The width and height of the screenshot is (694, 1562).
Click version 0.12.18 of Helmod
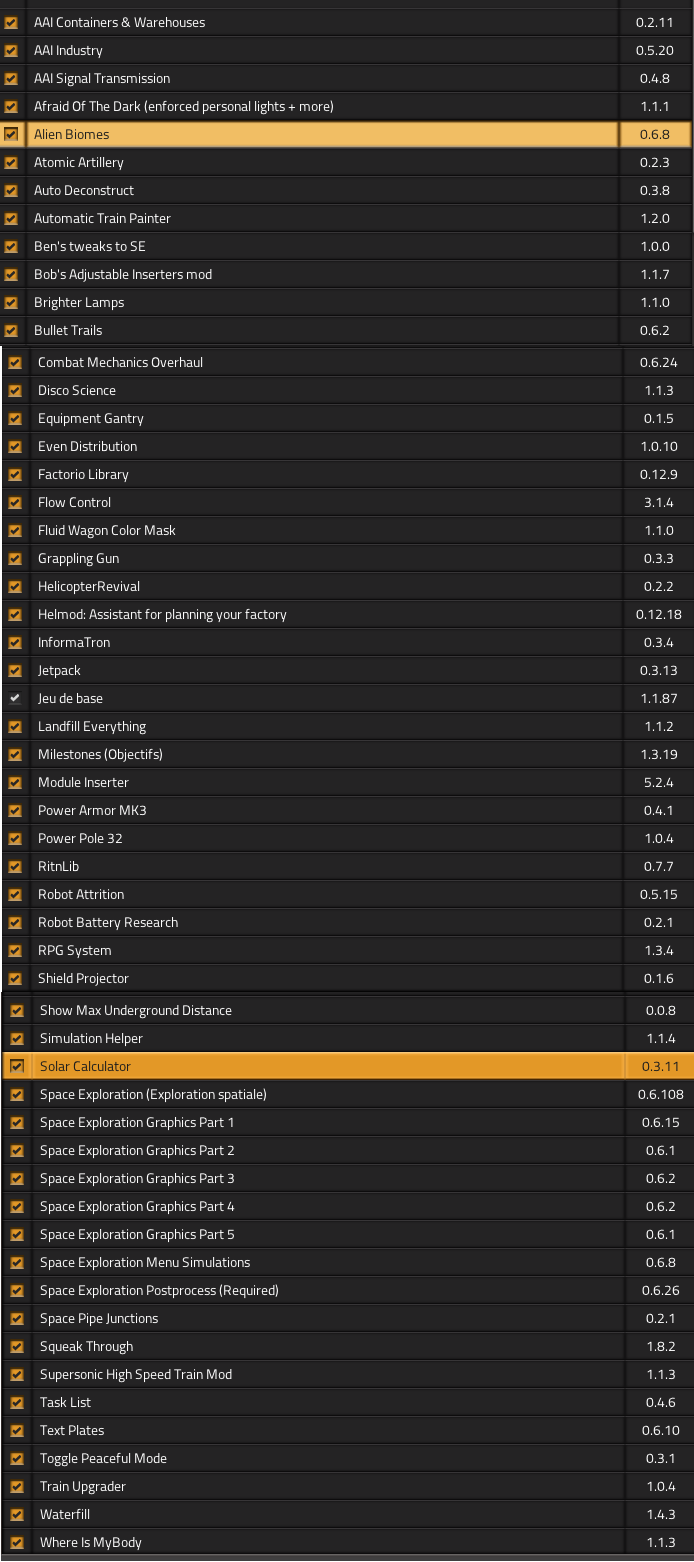tap(658, 614)
